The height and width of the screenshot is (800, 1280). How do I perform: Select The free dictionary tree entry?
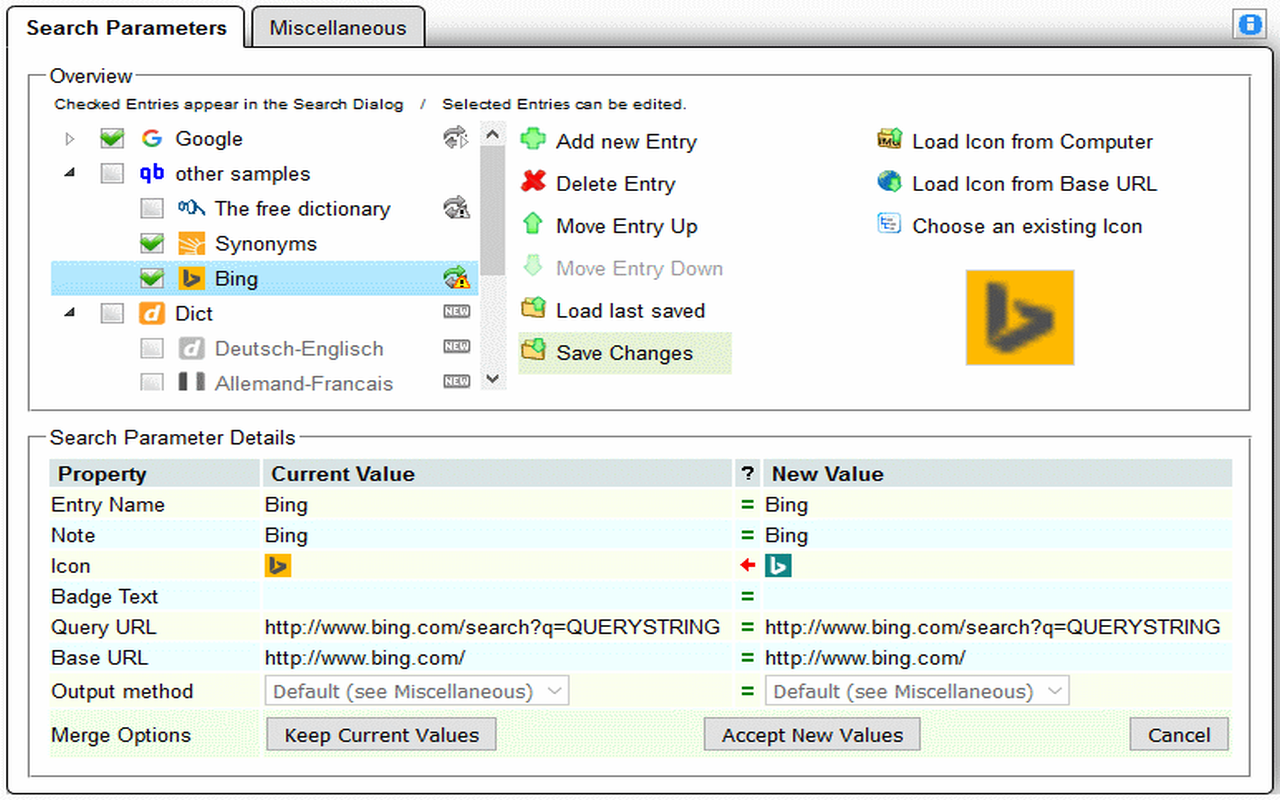pos(302,209)
